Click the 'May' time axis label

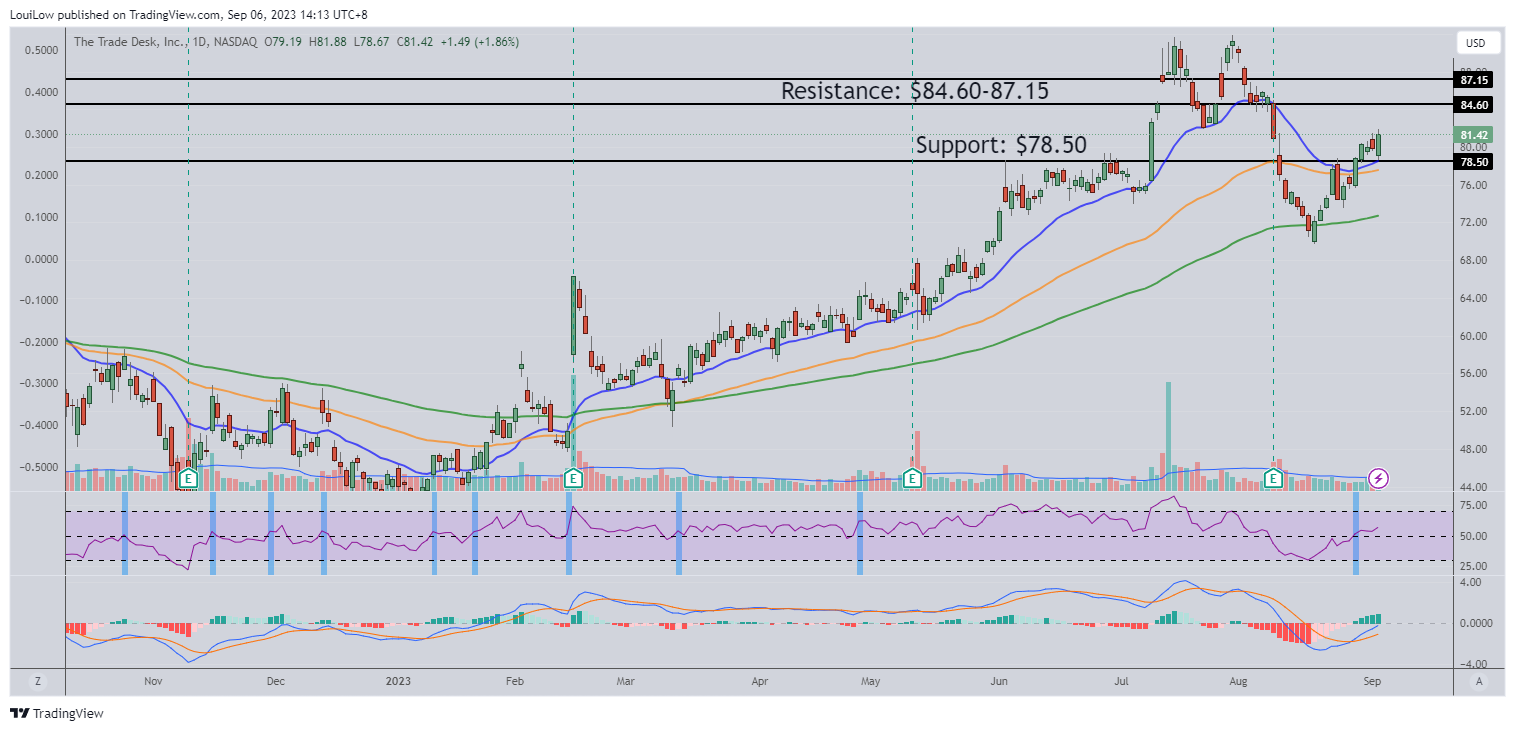tap(870, 681)
